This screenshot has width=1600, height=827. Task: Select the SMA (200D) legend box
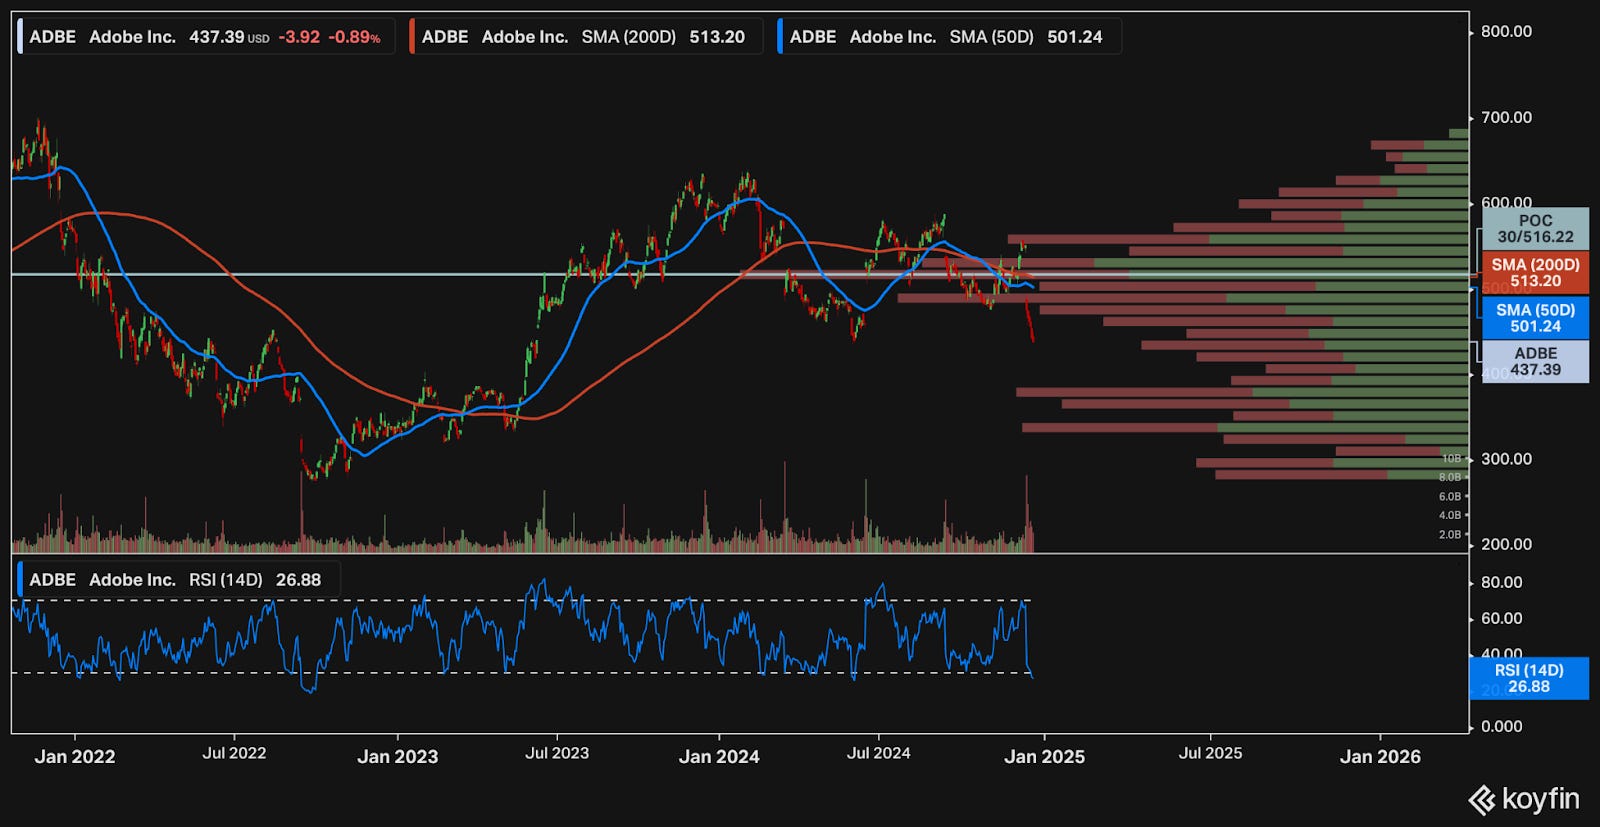click(x=584, y=37)
